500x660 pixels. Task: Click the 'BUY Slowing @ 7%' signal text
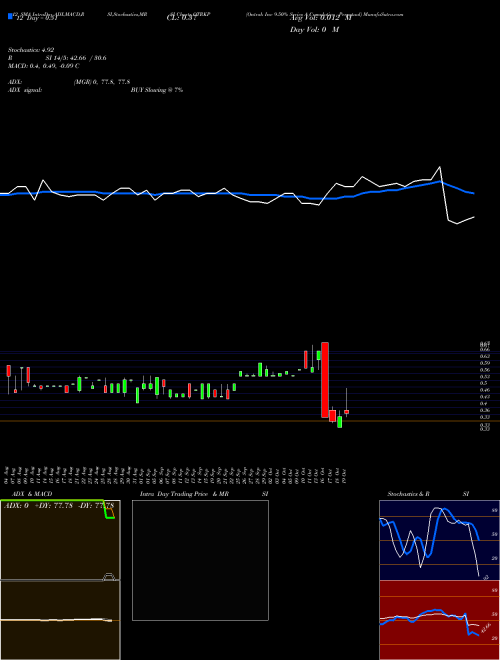[157, 90]
